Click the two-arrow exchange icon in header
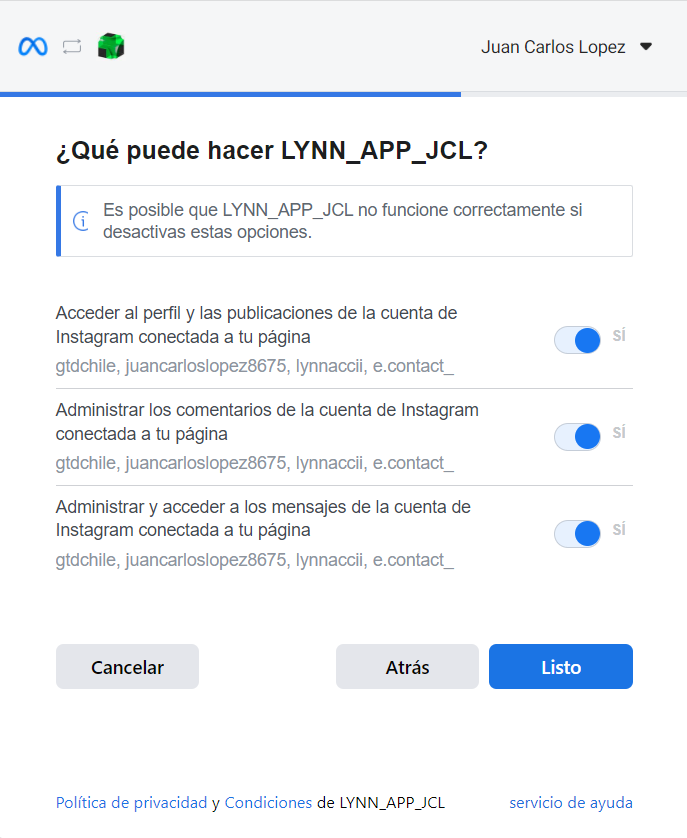 [x=71, y=47]
